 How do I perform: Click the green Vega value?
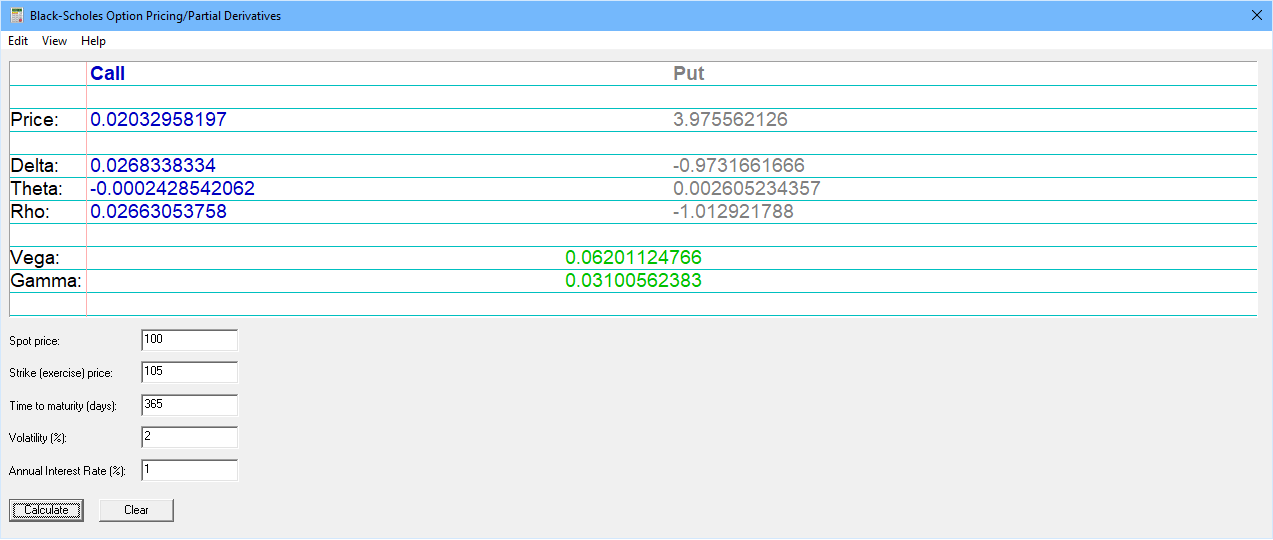[x=633, y=258]
